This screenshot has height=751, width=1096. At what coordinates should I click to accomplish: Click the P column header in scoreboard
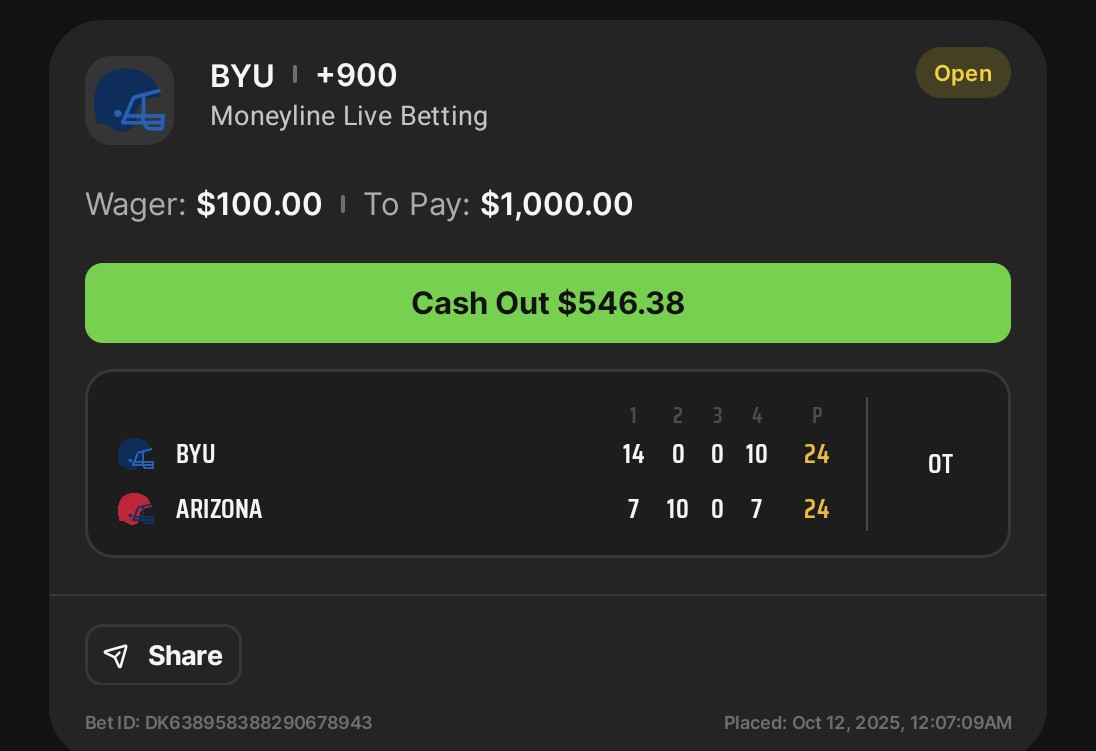(816, 416)
